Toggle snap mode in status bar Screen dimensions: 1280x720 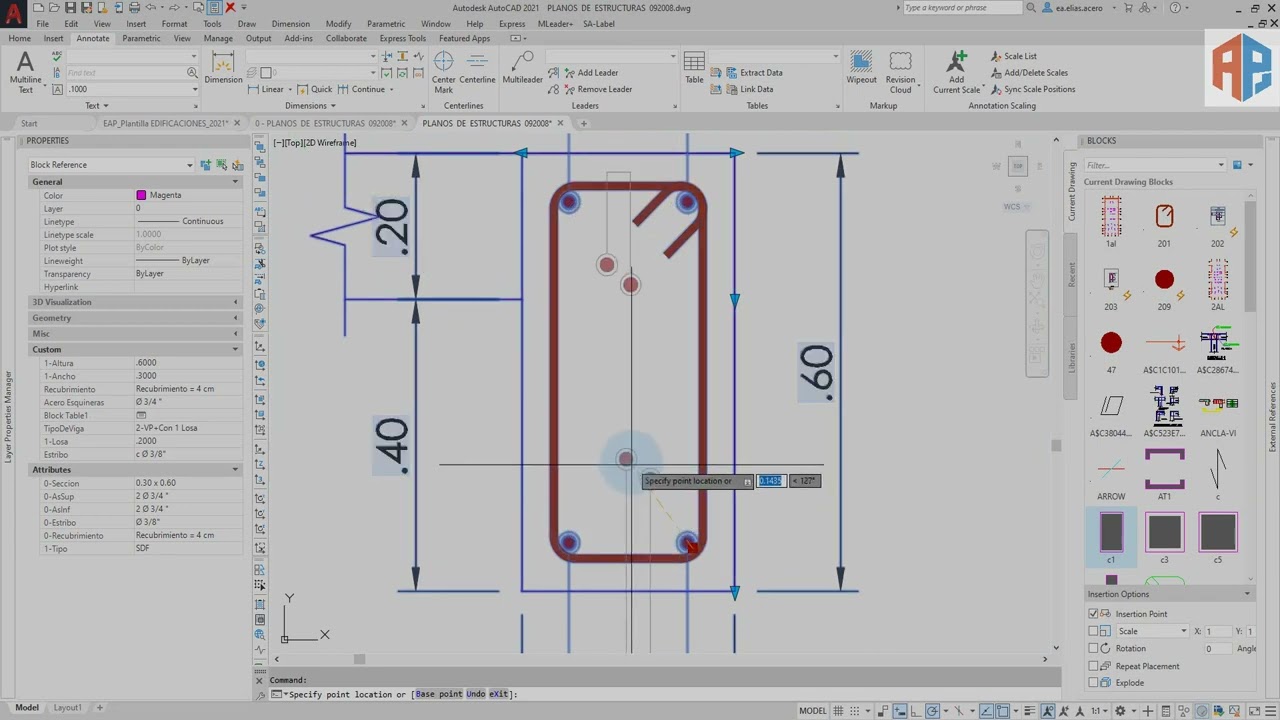855,711
